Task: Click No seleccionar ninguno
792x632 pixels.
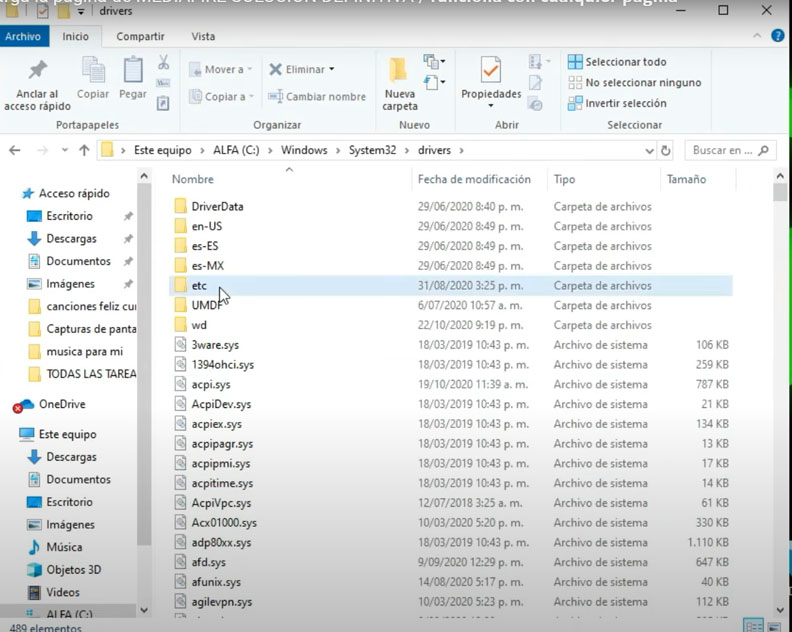Action: pyautogui.click(x=634, y=82)
